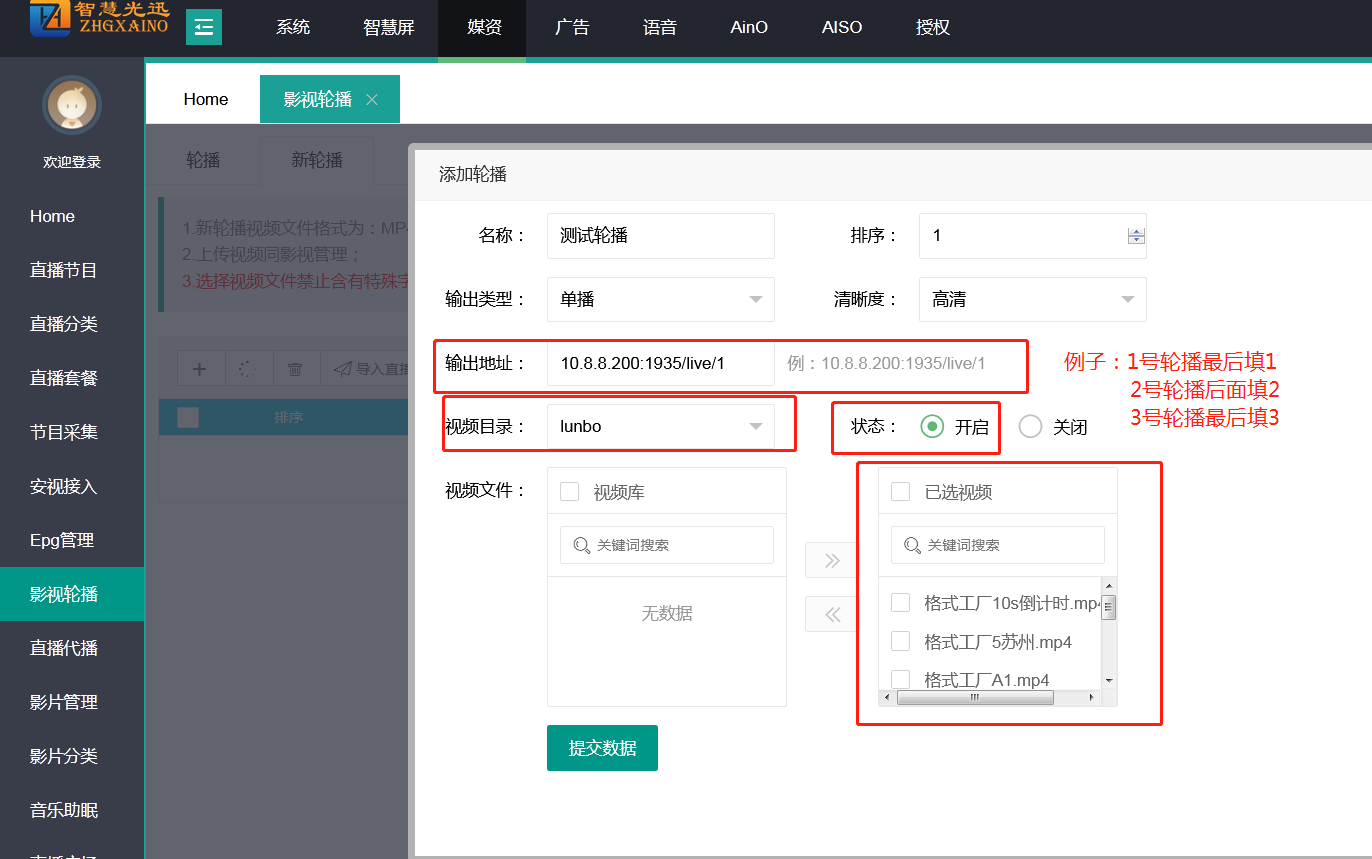Click the trash delete icon in toolbar

(x=295, y=369)
